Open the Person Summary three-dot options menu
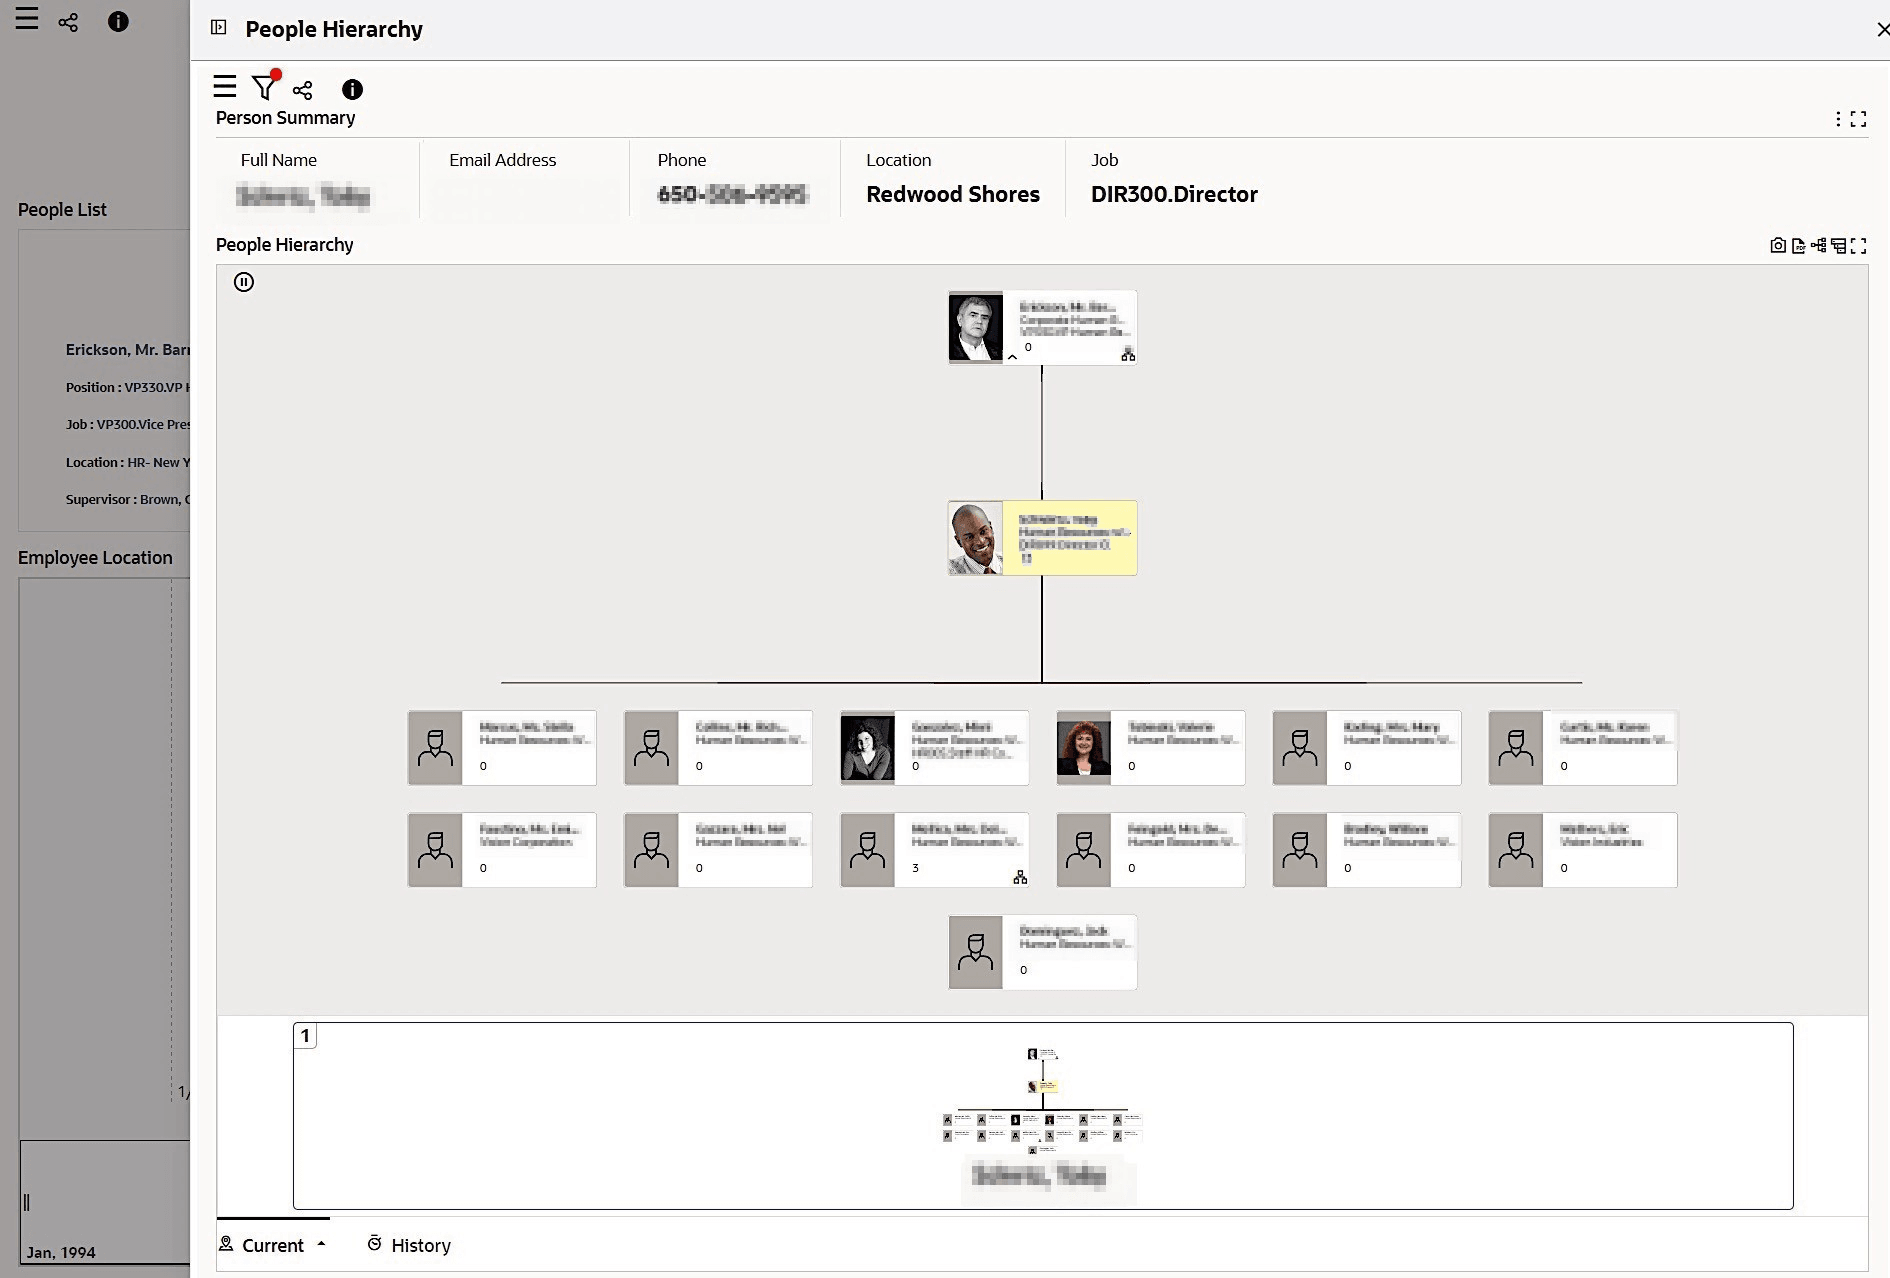 click(x=1838, y=119)
